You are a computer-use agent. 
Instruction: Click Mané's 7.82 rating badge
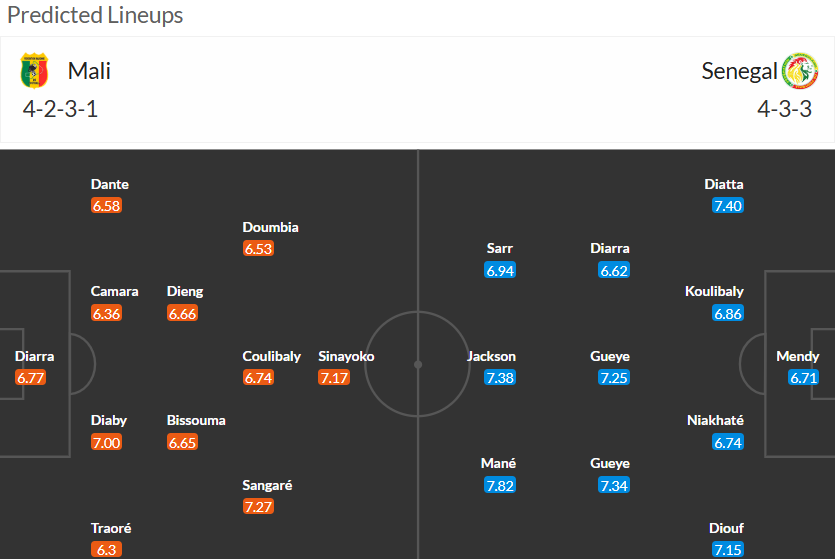500,485
